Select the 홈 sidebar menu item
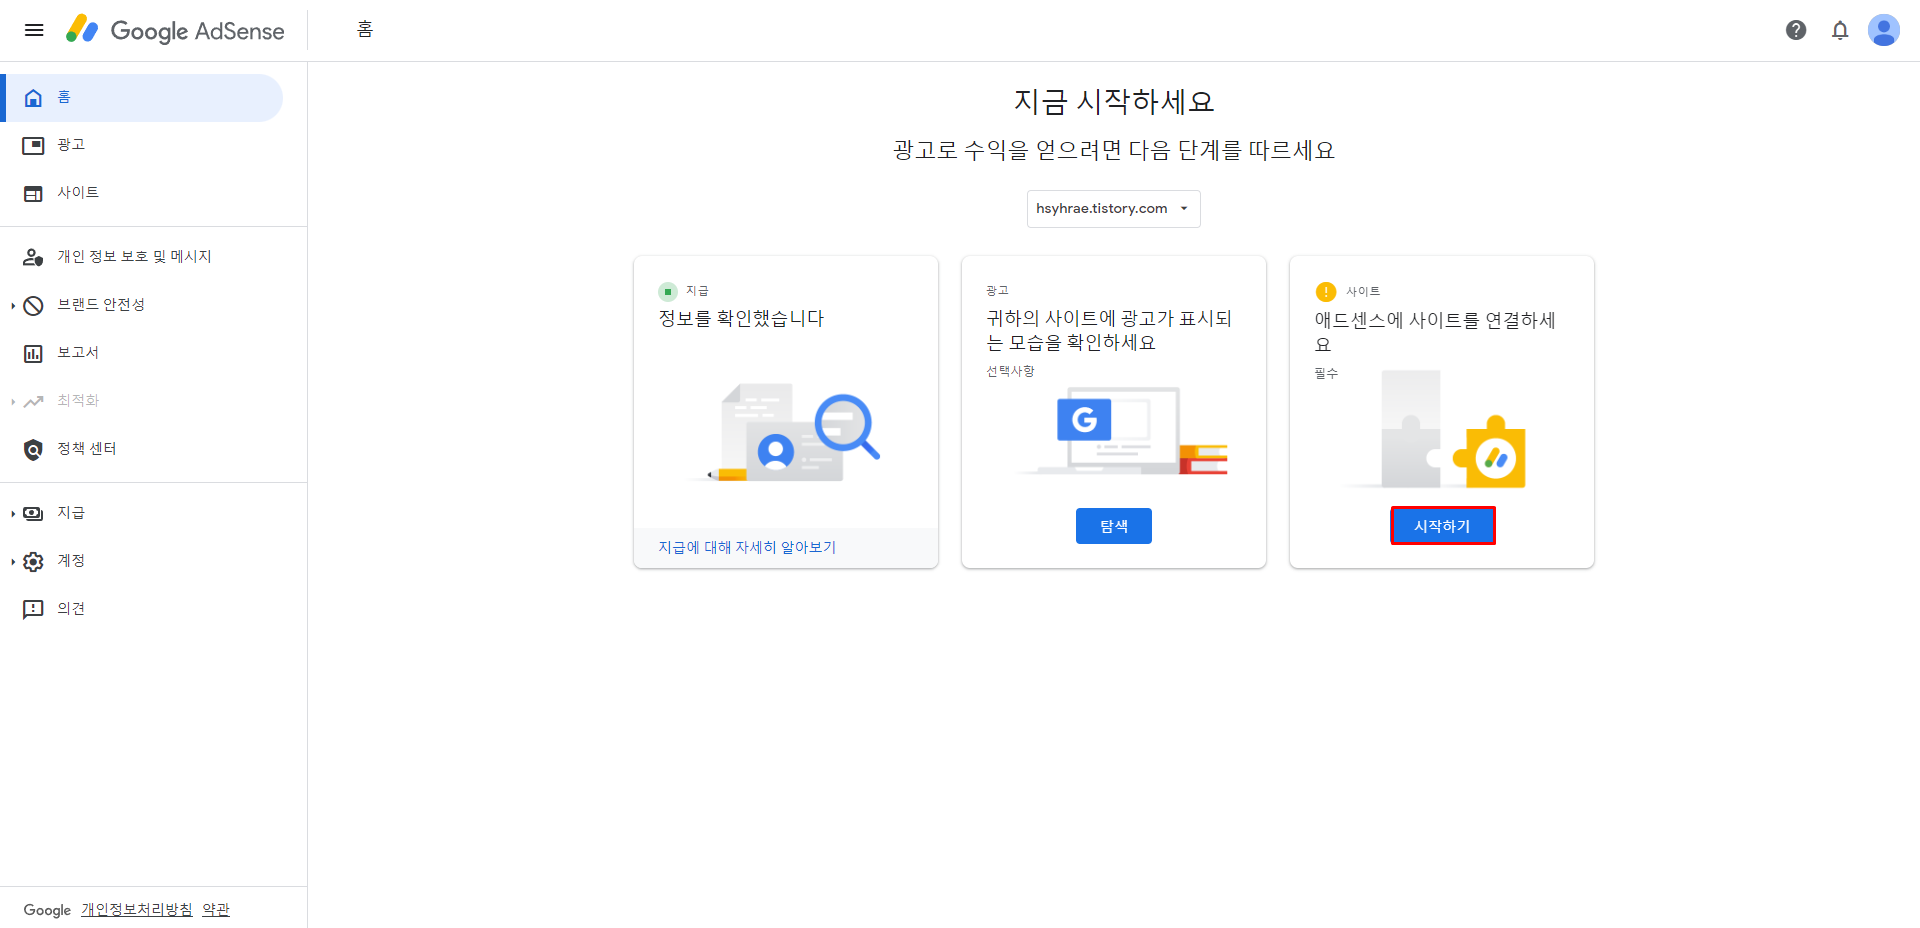The height and width of the screenshot is (928, 1920). point(142,98)
